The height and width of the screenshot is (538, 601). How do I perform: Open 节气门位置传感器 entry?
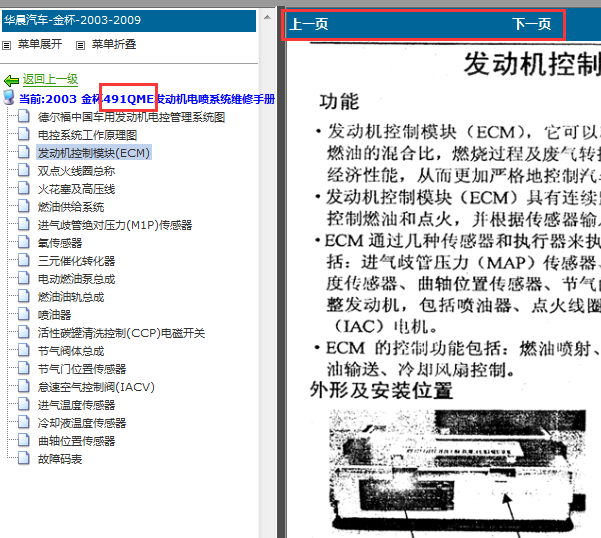[x=82, y=369]
